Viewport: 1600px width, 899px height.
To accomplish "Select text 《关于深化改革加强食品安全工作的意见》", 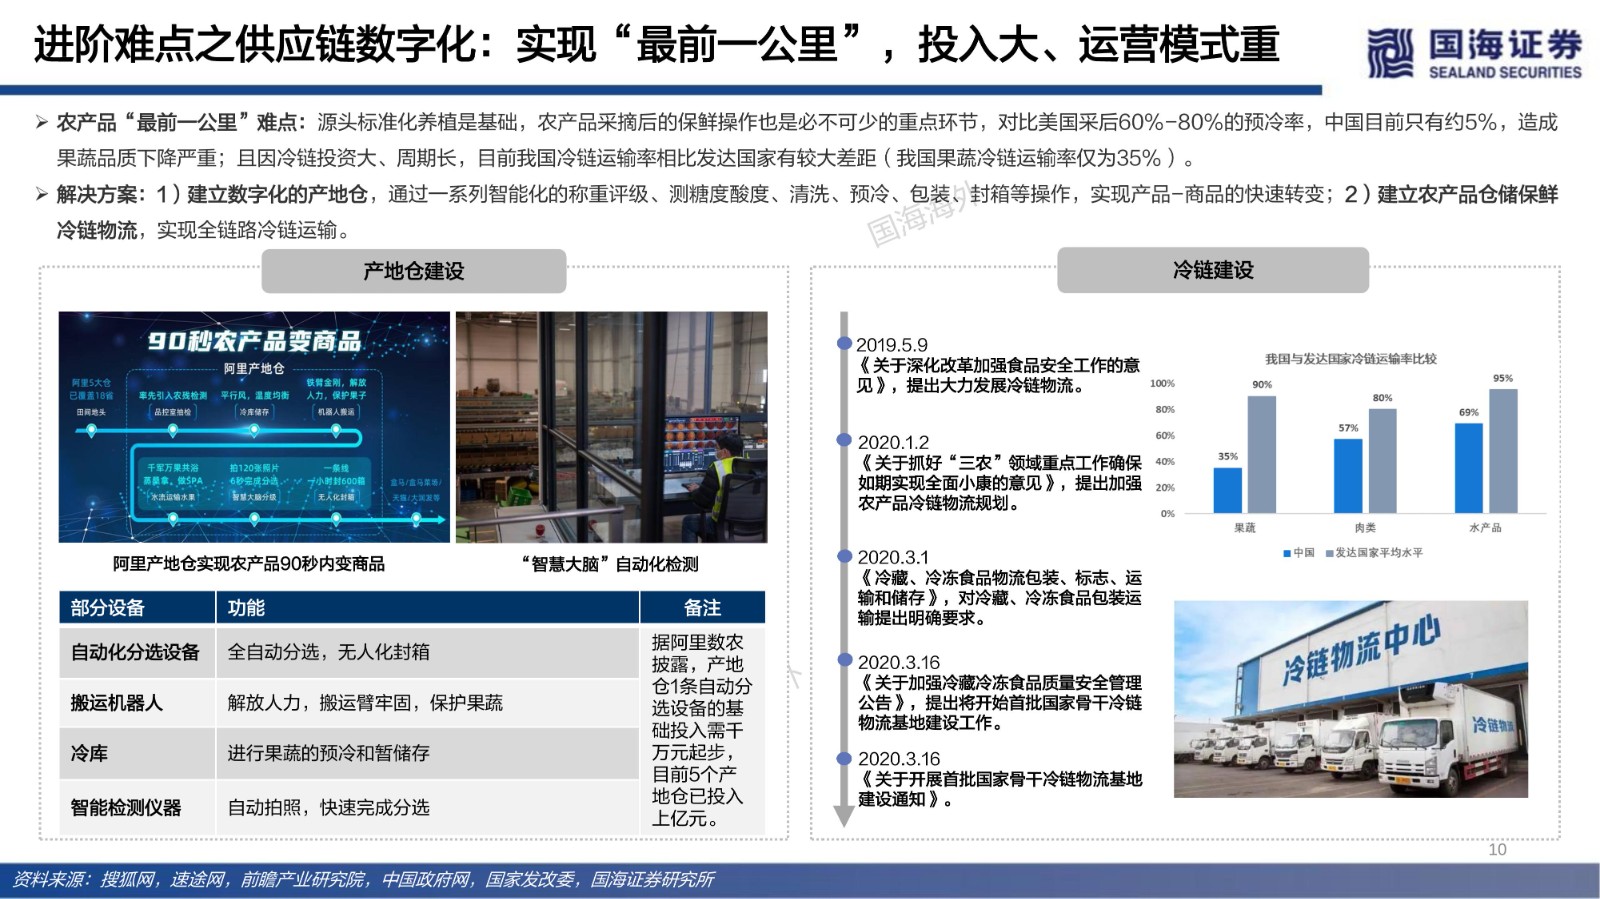I will [x=999, y=375].
